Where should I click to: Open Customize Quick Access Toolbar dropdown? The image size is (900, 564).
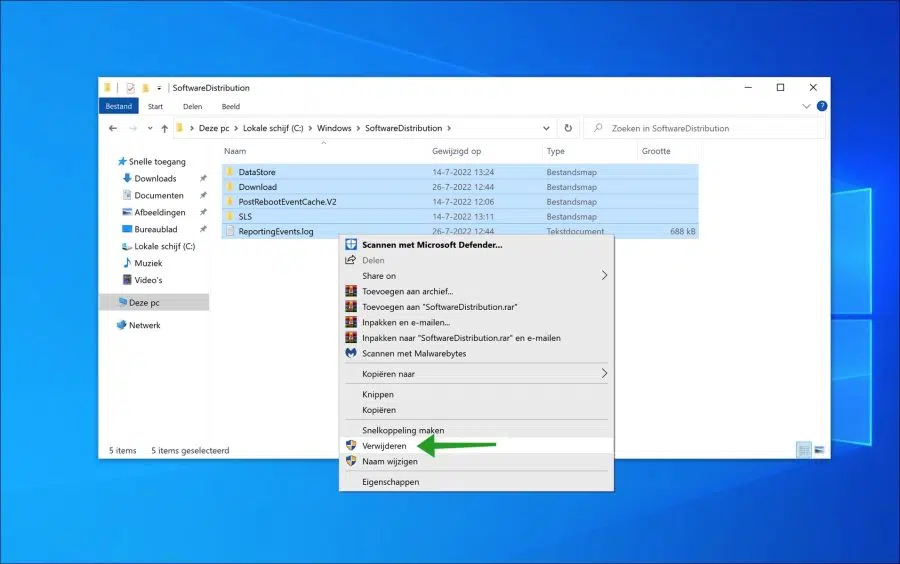point(159,88)
